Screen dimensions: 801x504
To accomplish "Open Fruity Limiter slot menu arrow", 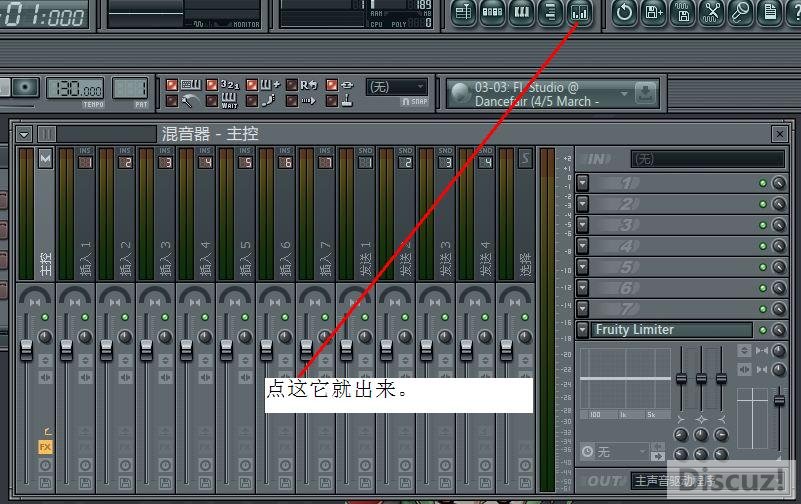I will [582, 330].
